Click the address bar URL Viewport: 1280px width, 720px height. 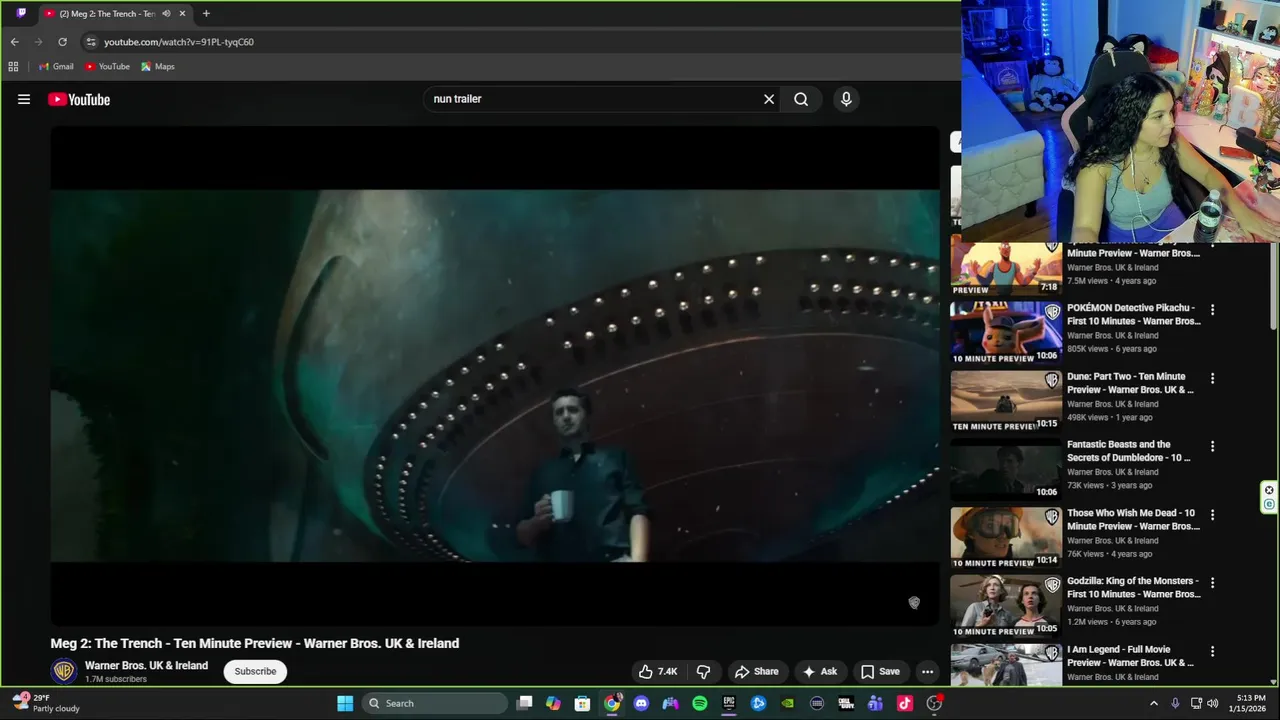tap(179, 42)
